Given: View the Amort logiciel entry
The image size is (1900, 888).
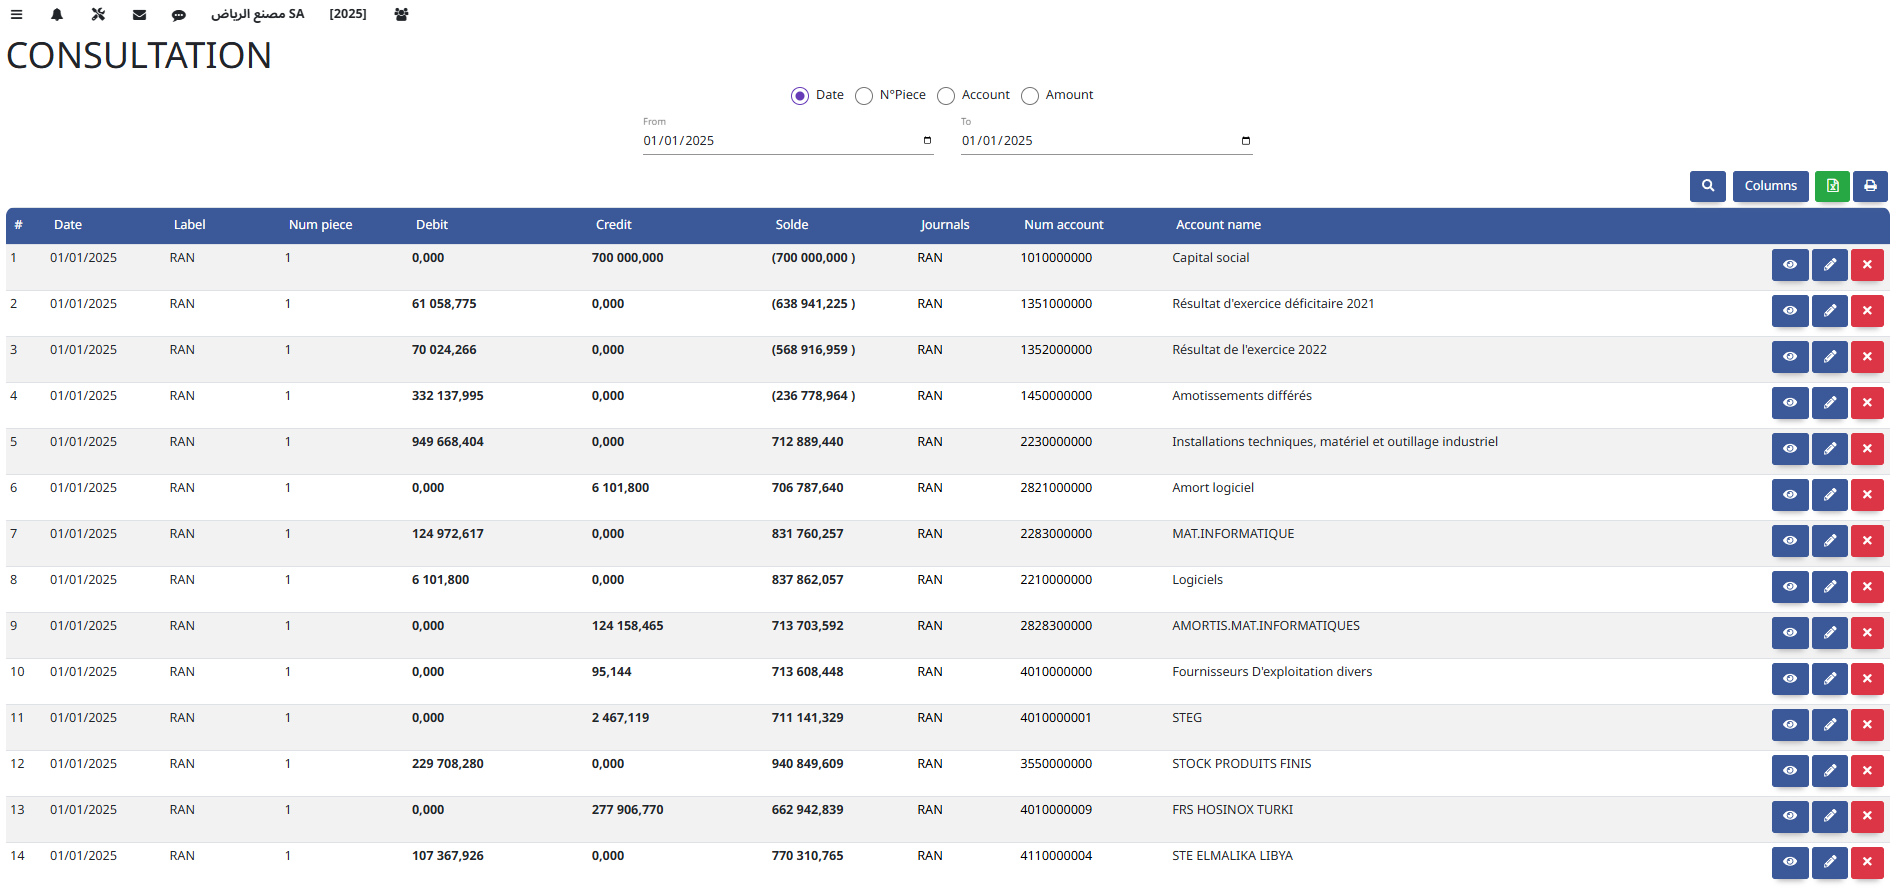Looking at the screenshot, I should (1790, 495).
